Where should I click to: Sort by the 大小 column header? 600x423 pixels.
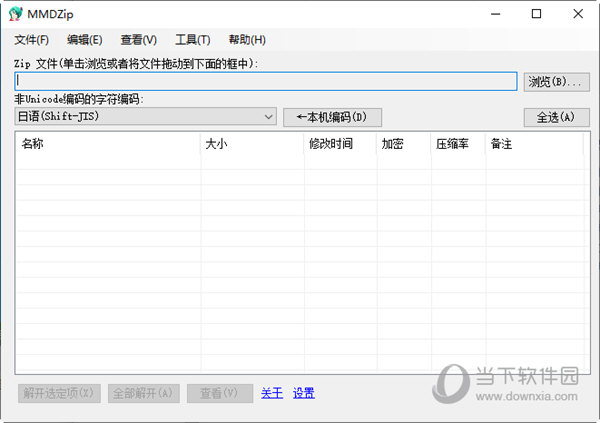(252, 144)
